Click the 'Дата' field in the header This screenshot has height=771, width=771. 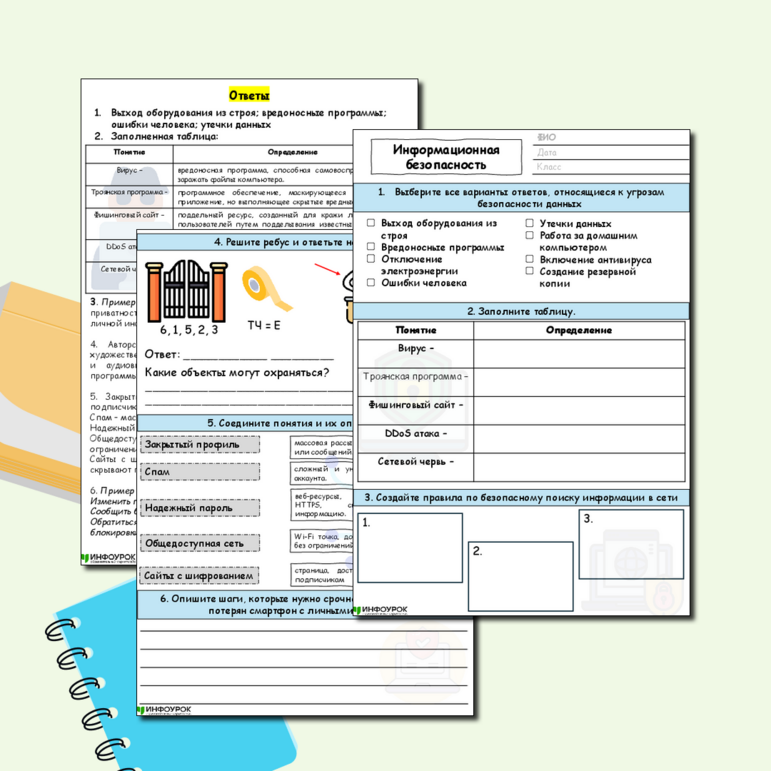(610, 153)
